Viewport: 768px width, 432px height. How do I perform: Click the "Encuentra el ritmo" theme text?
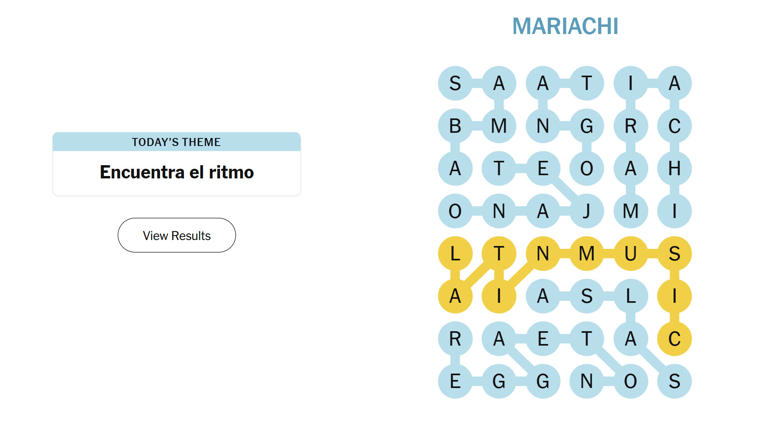[177, 172]
